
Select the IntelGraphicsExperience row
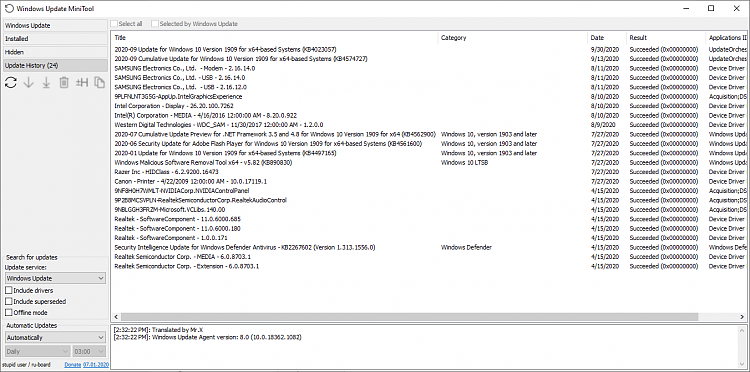point(430,97)
